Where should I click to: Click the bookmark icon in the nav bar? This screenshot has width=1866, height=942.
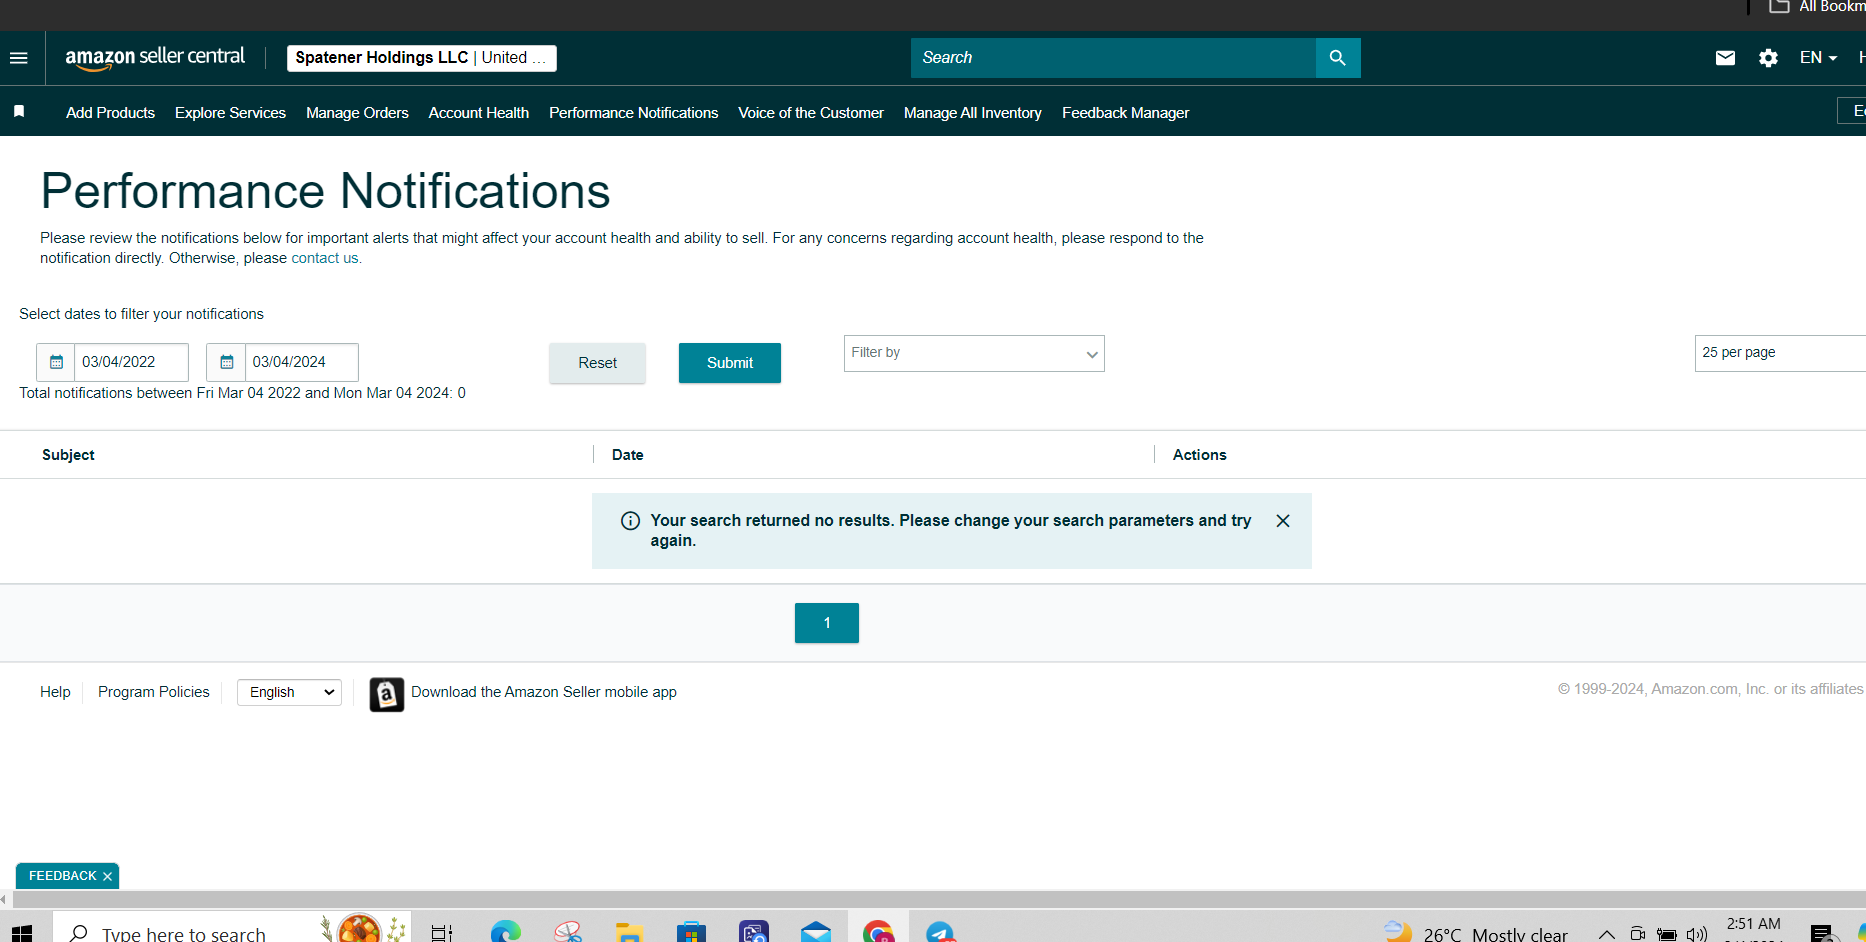point(19,112)
